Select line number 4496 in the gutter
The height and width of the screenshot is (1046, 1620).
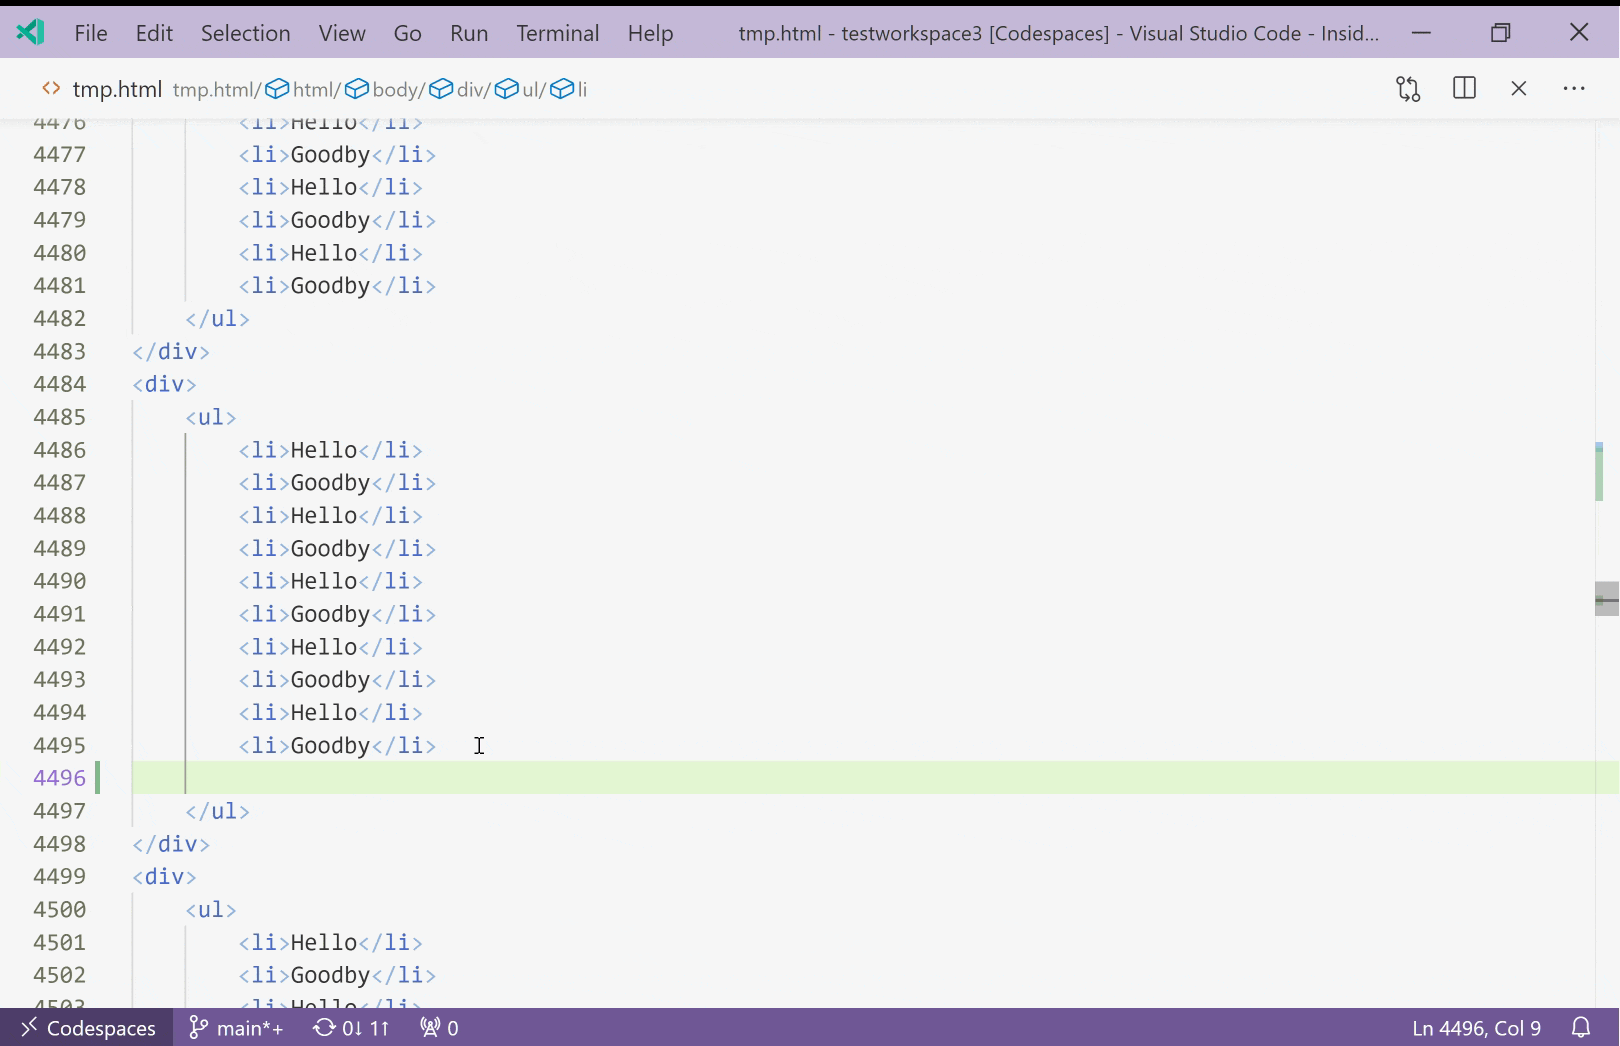coord(60,777)
